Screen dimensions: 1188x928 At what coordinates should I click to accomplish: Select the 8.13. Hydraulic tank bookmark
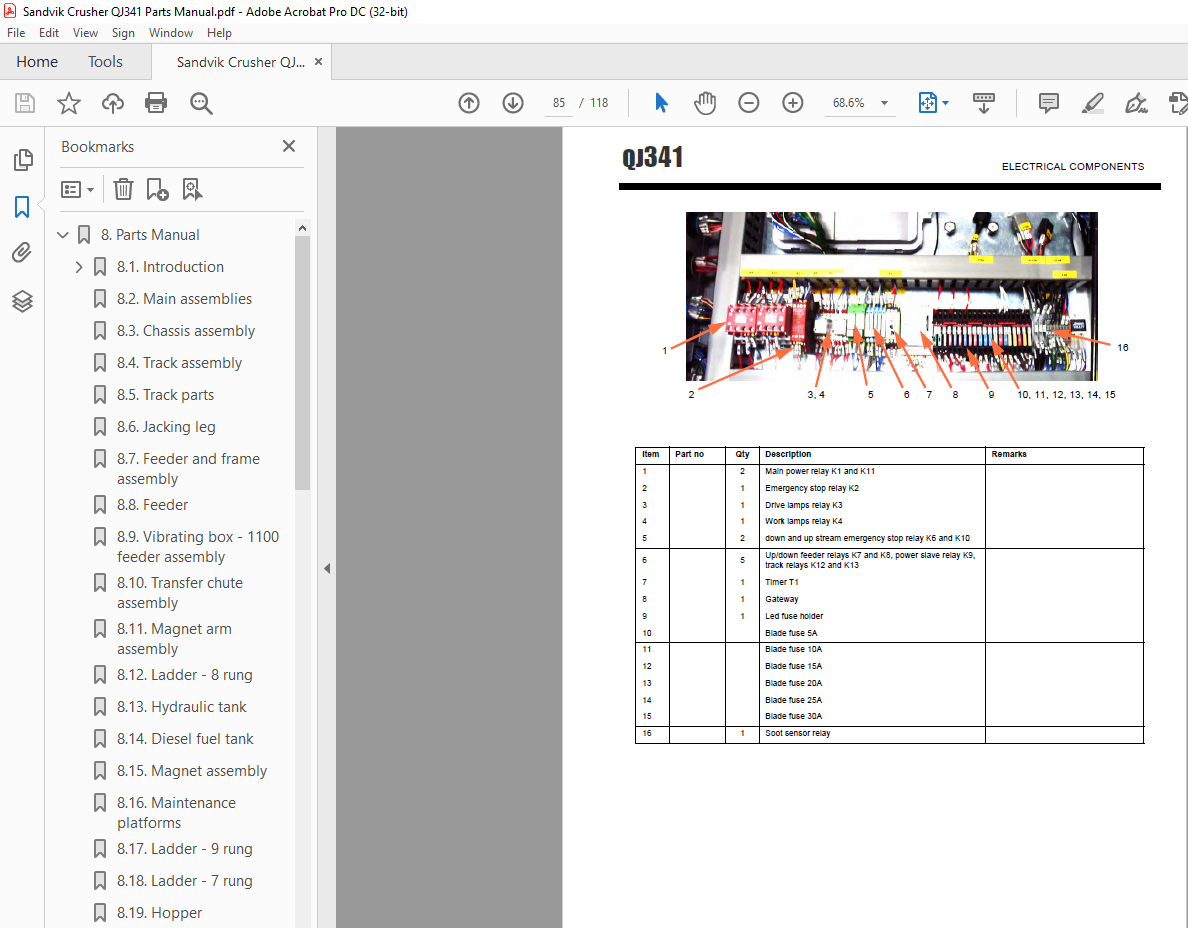point(181,707)
